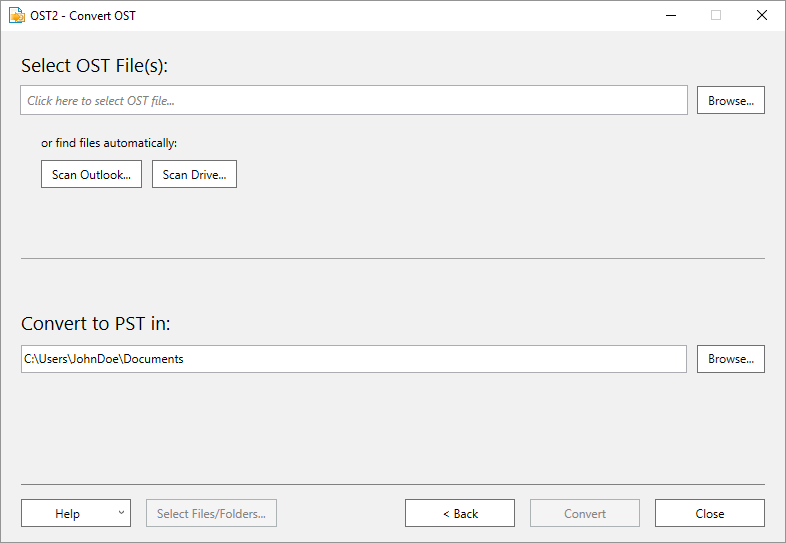Close the window using the X icon
The image size is (786, 543).
761,16
